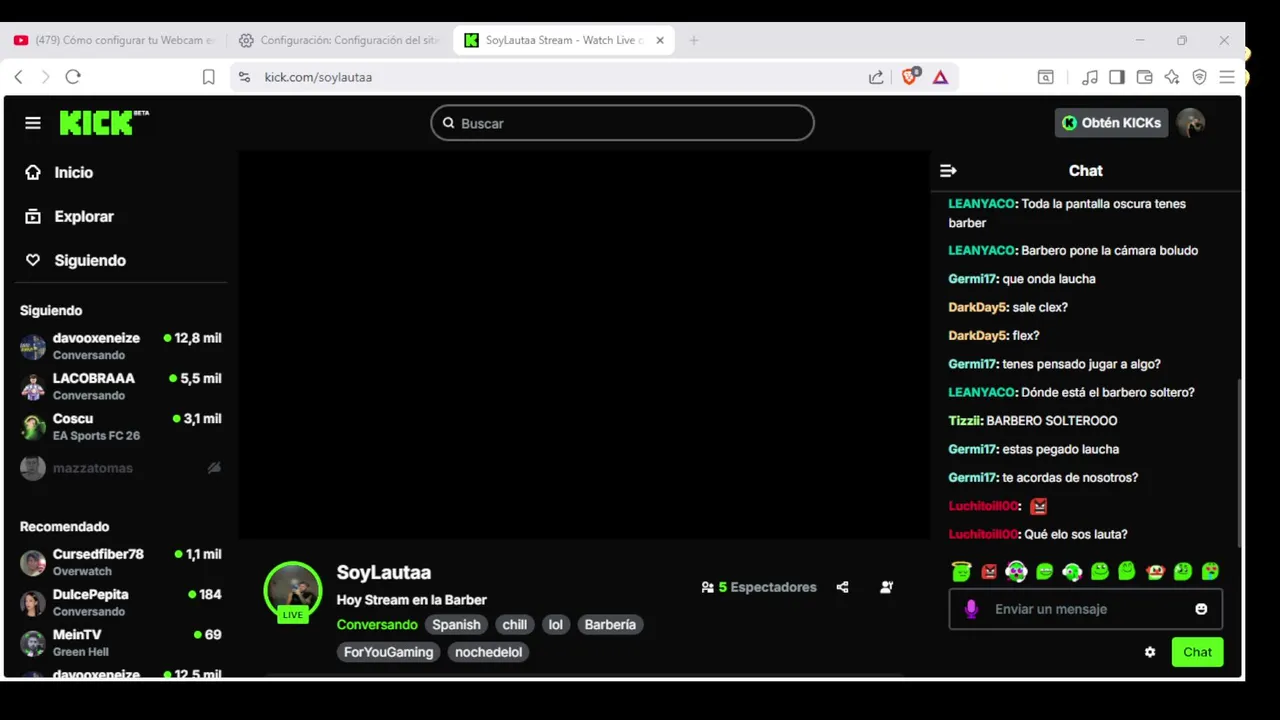Focus the Buscar search field
The width and height of the screenshot is (1280, 720).
pyautogui.click(x=622, y=123)
